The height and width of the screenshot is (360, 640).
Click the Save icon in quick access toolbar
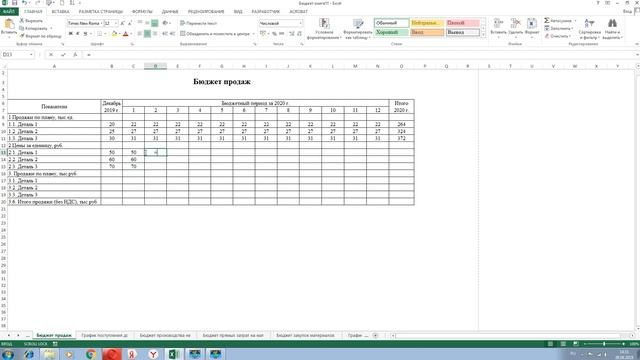tap(14, 3)
